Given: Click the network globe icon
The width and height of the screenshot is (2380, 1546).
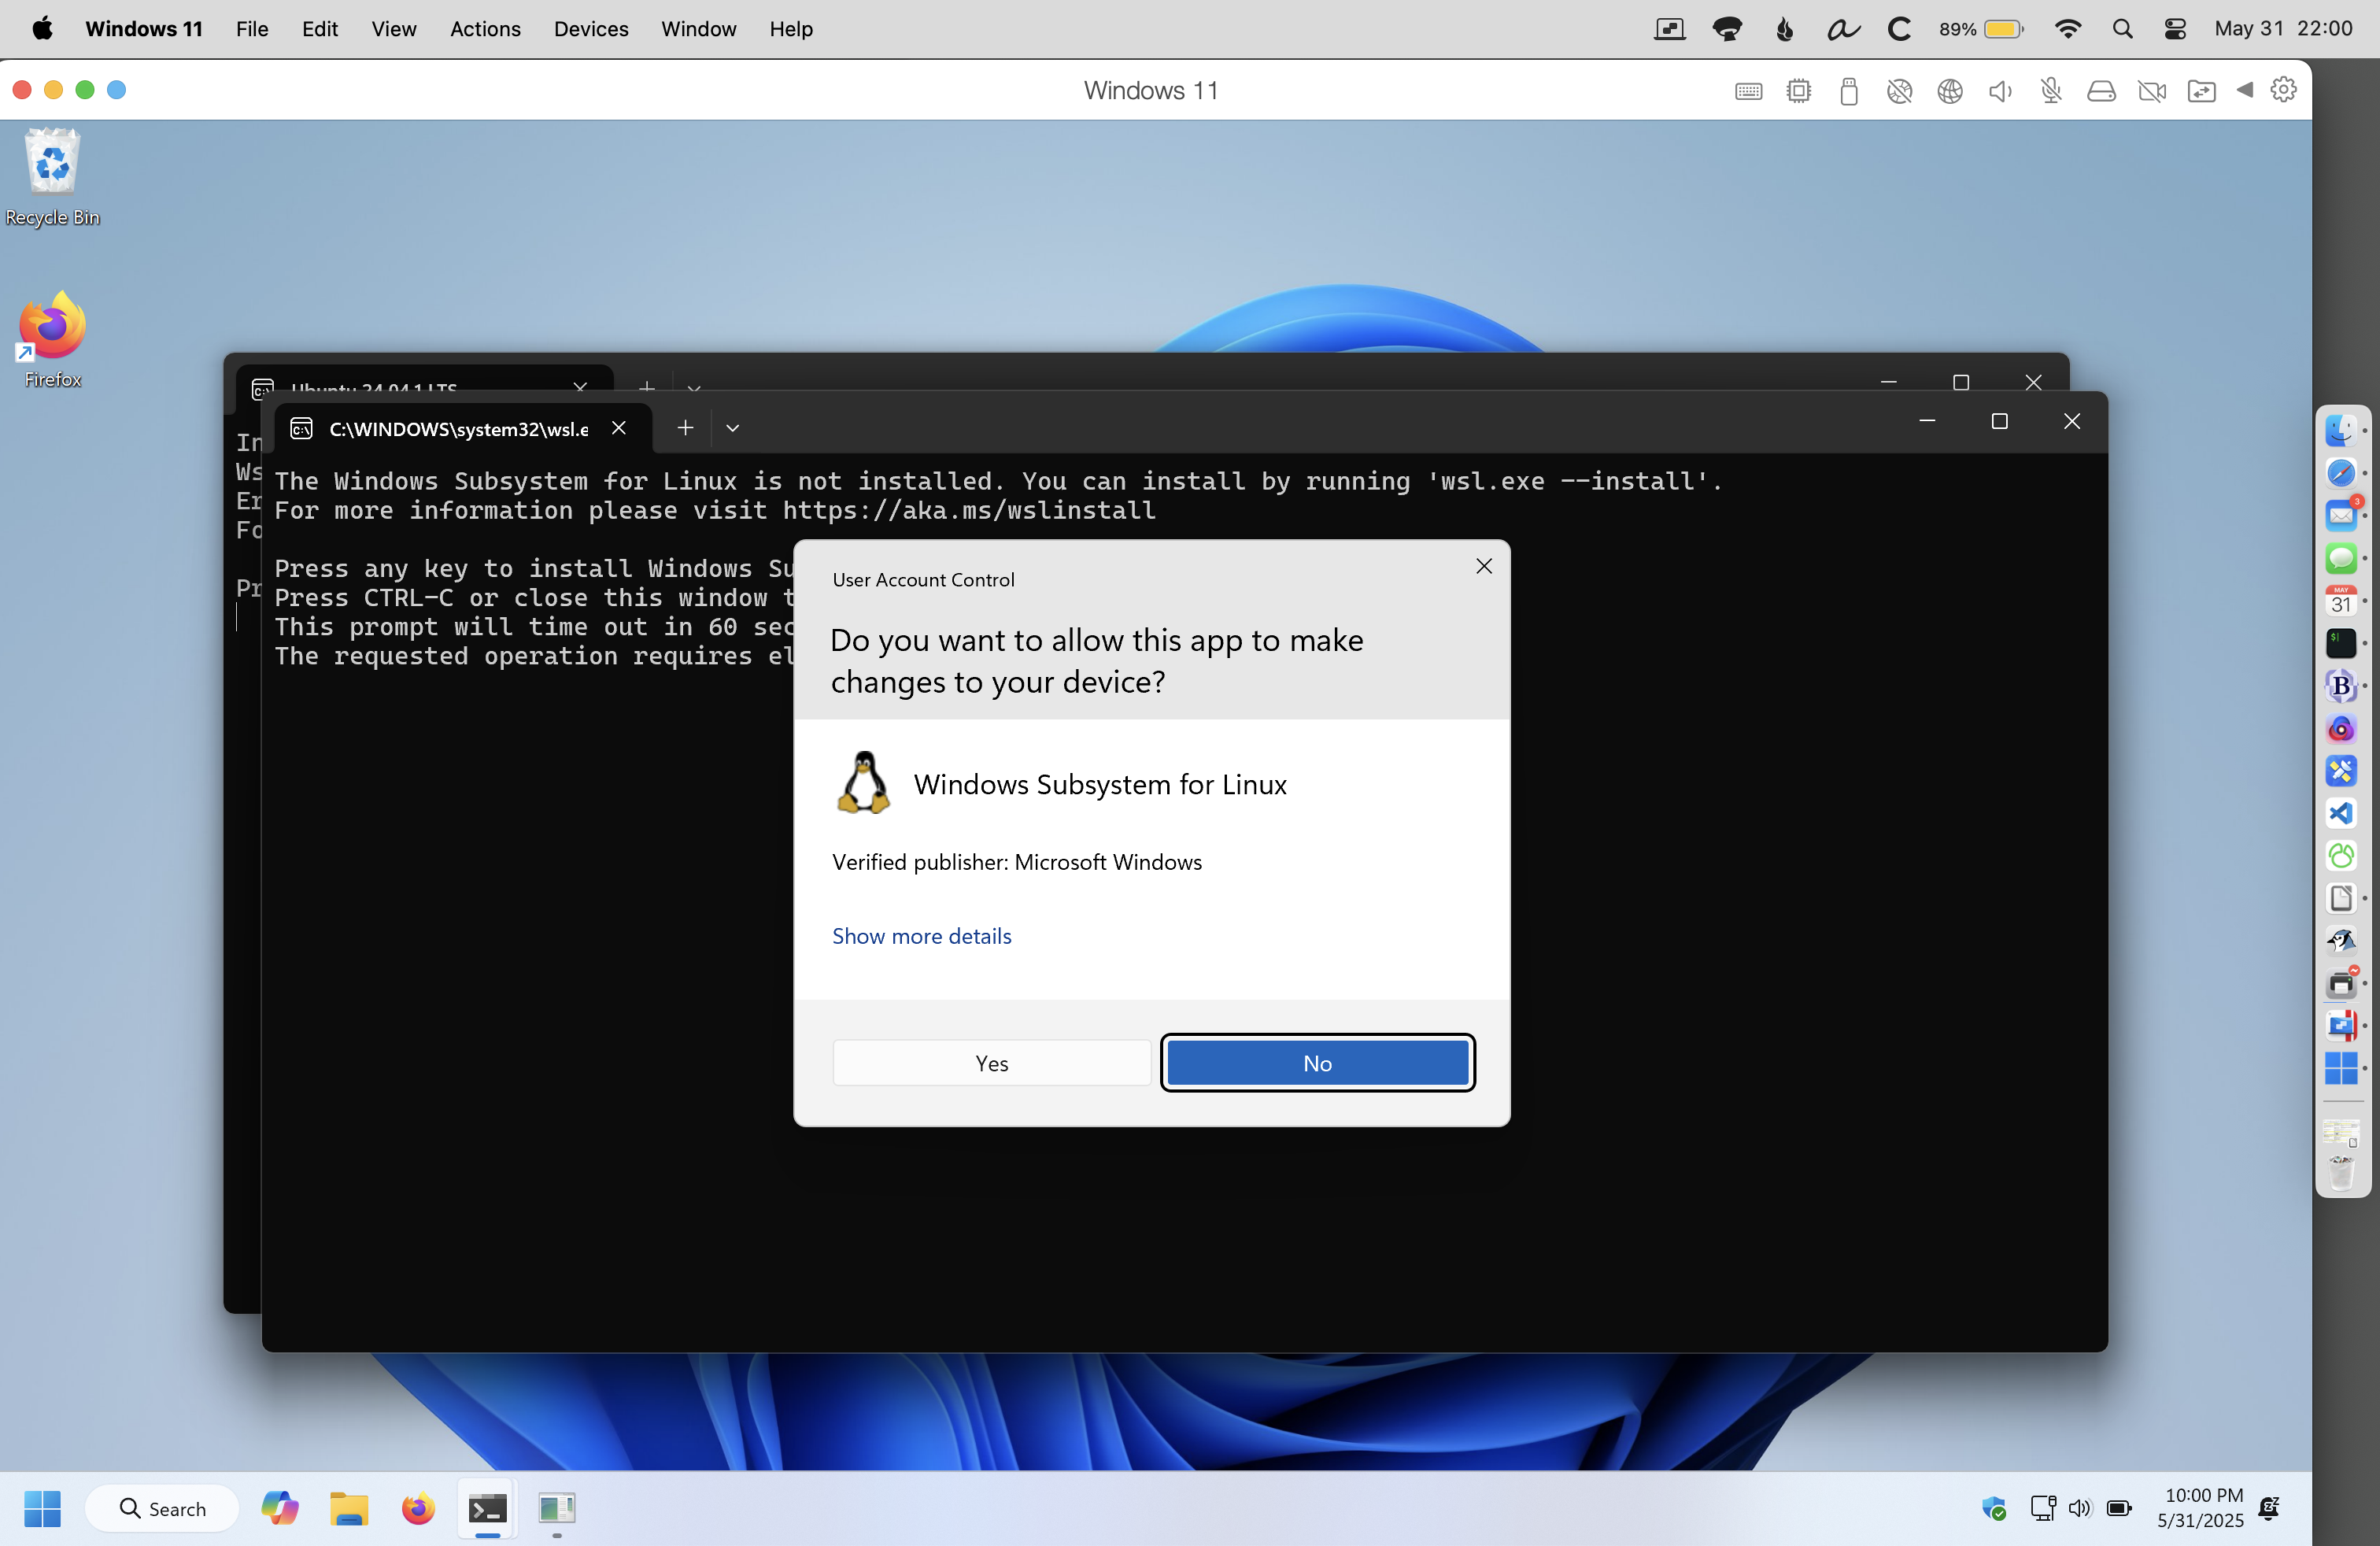Looking at the screenshot, I should tap(1949, 91).
